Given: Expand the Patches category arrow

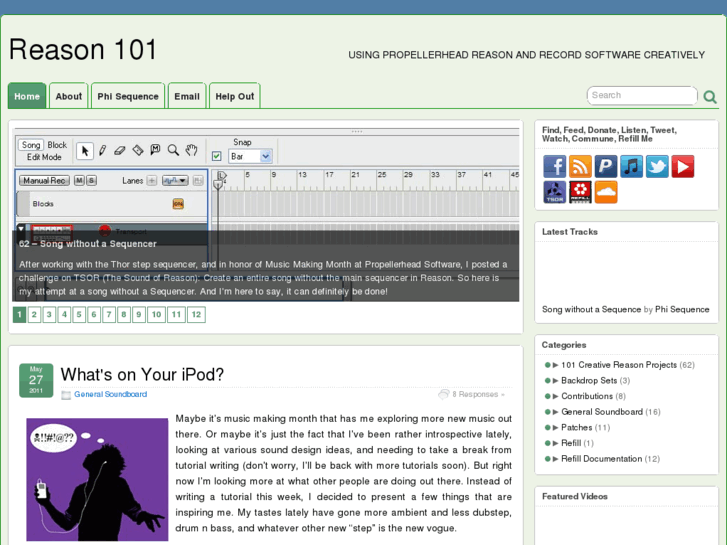Looking at the screenshot, I should [x=555, y=428].
